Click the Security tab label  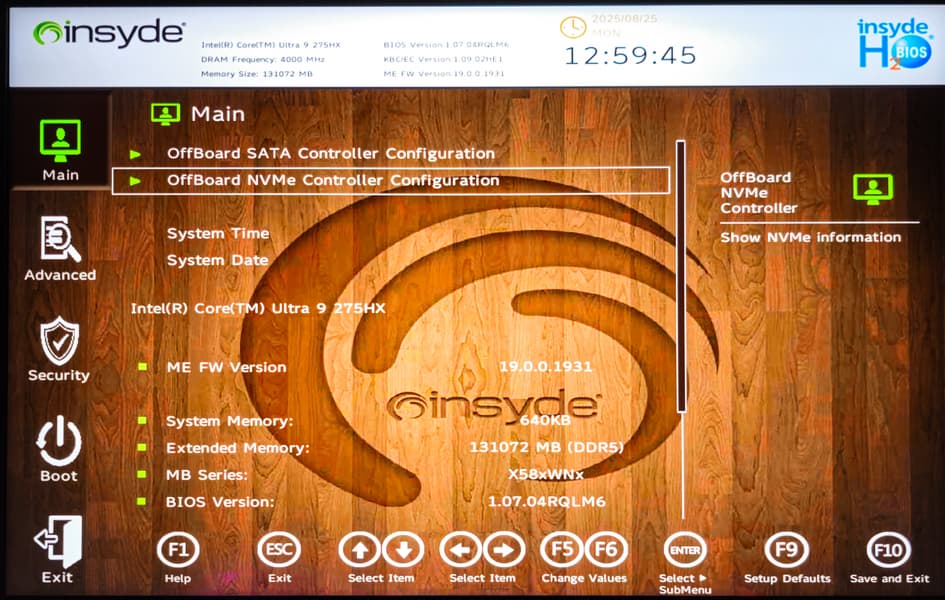tap(58, 375)
